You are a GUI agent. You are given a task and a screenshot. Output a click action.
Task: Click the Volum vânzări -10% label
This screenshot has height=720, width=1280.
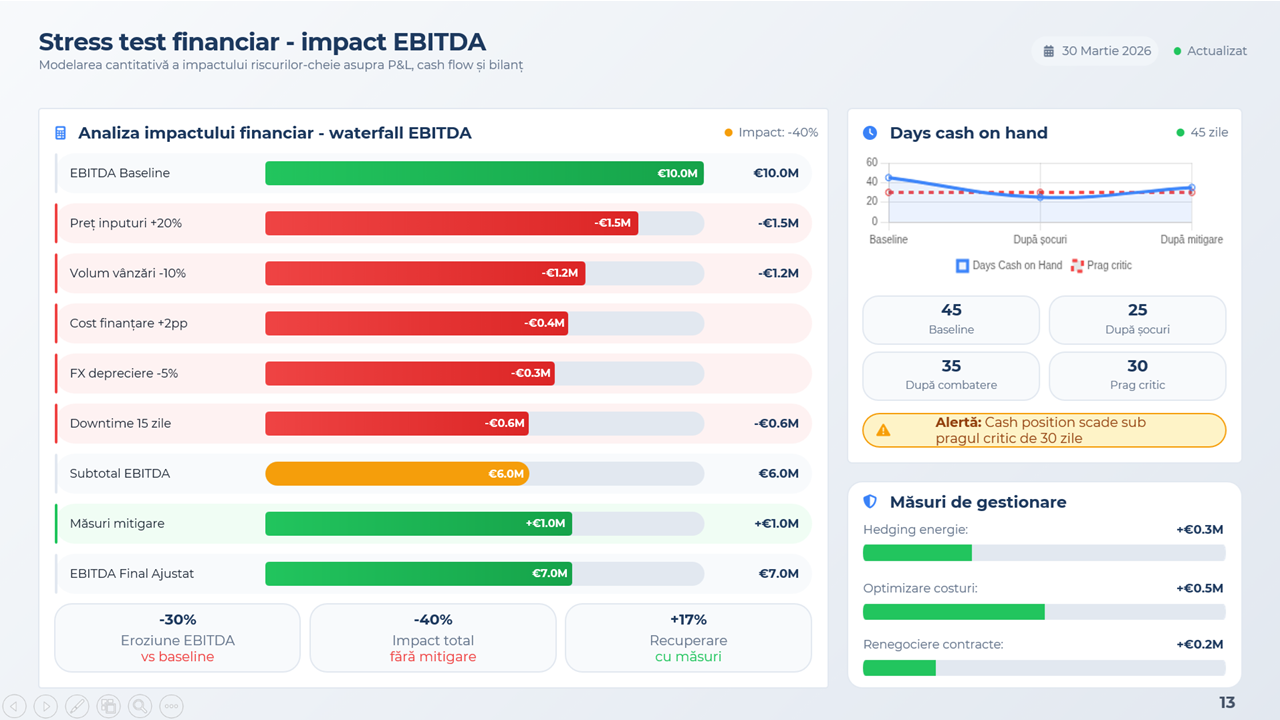128,273
